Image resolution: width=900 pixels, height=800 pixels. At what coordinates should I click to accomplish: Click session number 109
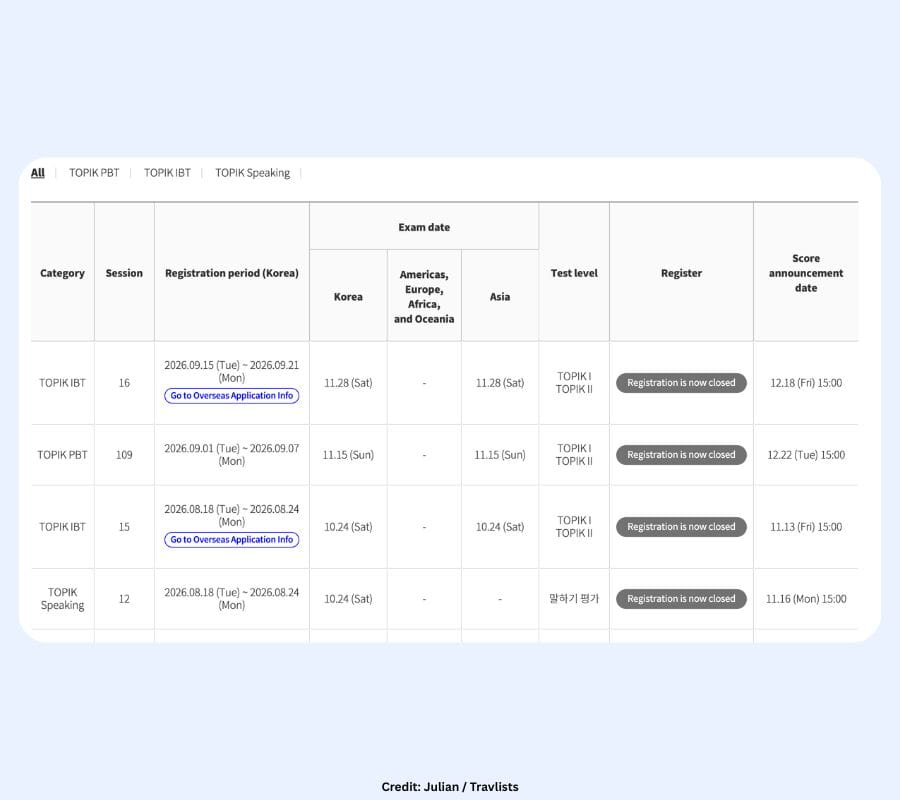(x=124, y=455)
